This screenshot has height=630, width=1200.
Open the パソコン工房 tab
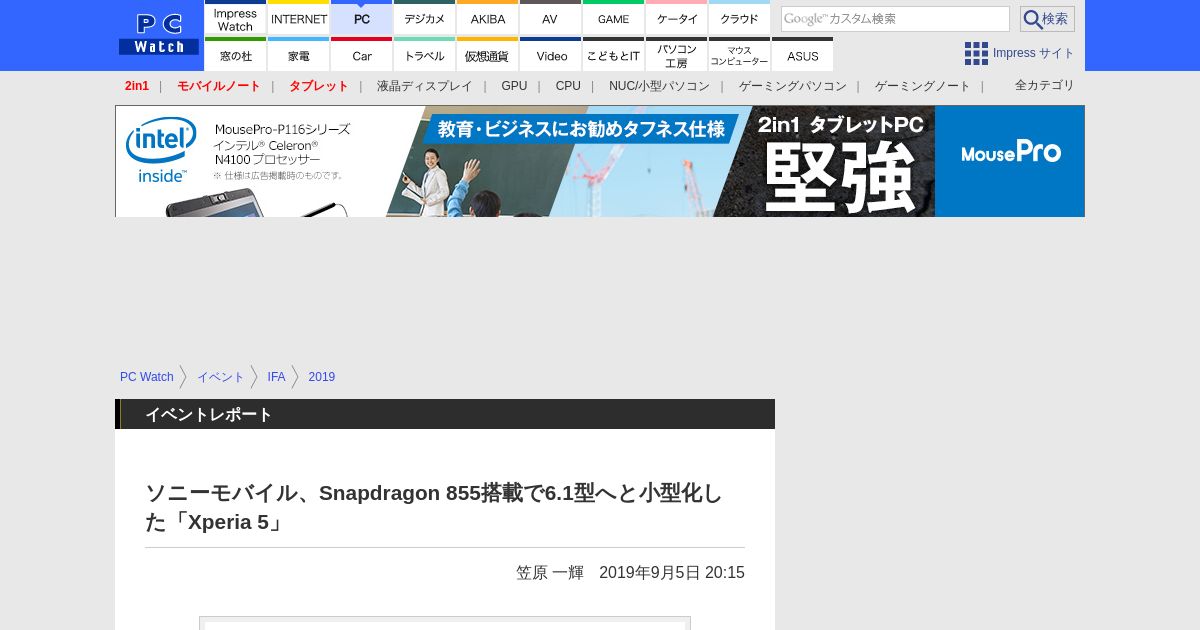(677, 54)
